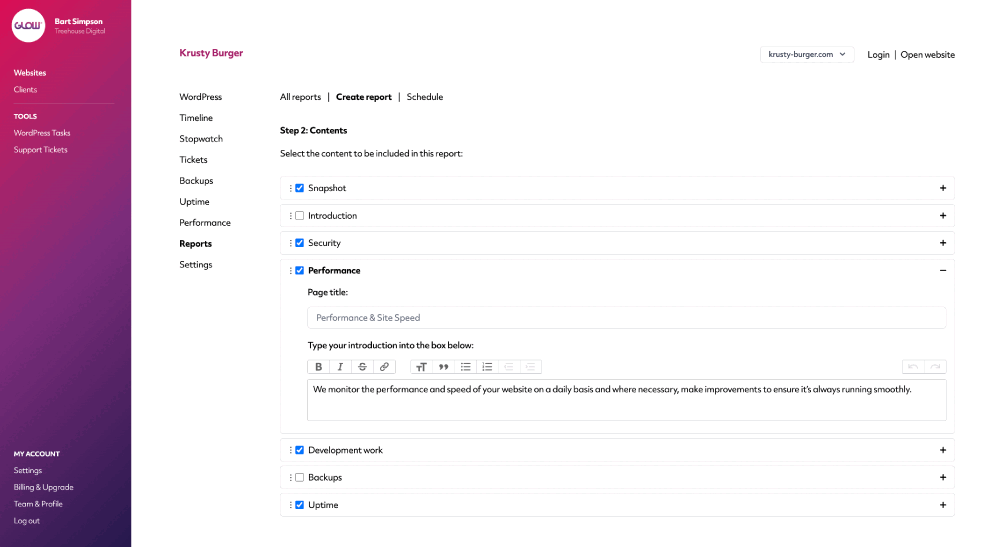Viewport: 1000px width, 547px height.
Task: Open Timeline in the site menu
Action: 196,118
